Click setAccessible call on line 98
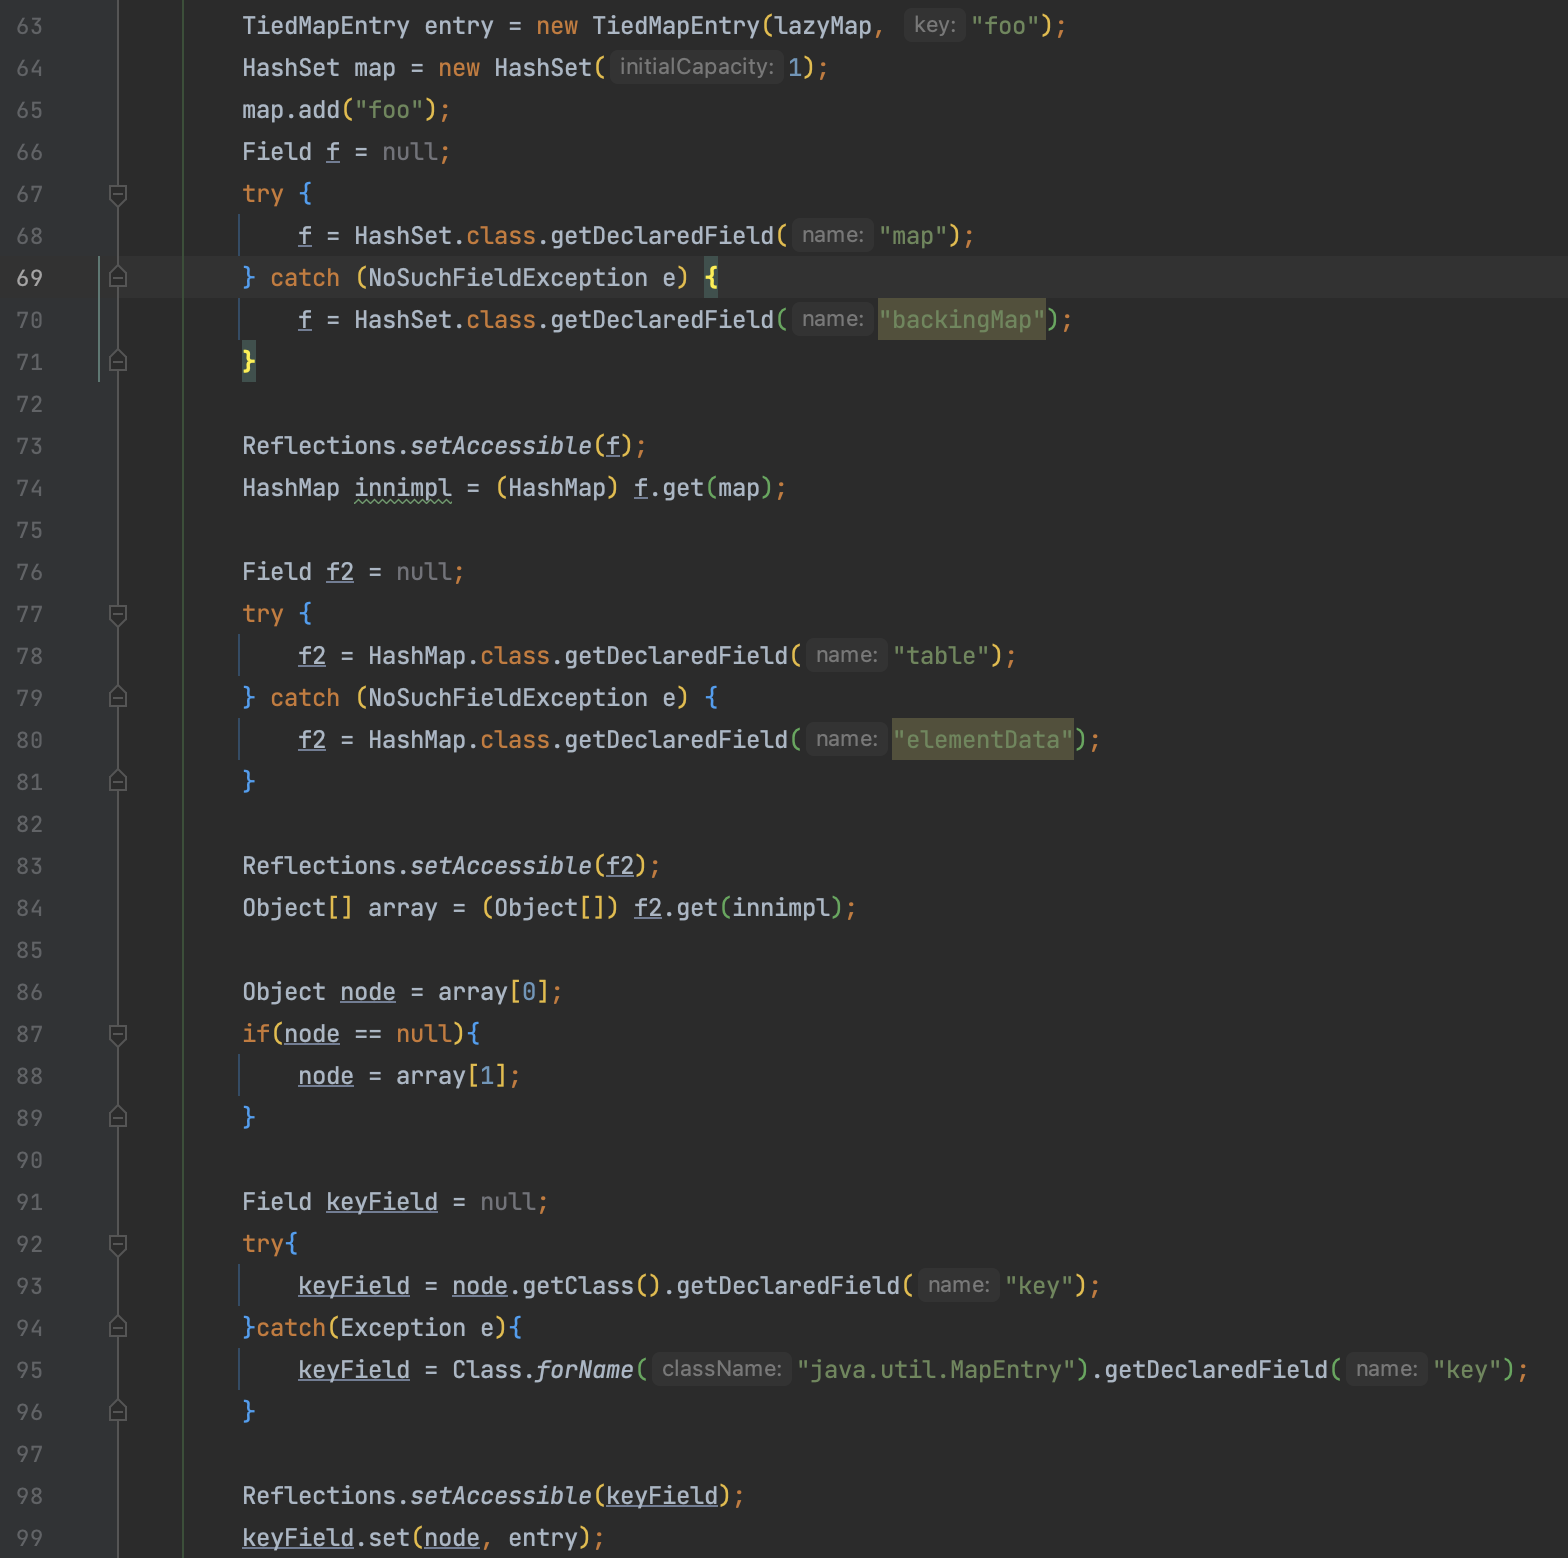 click(501, 1496)
